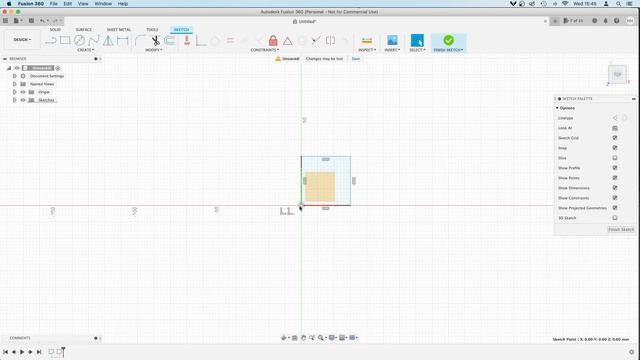Viewport: 640px width, 360px height.
Task: Expand the Origin node
Action: coord(15,92)
